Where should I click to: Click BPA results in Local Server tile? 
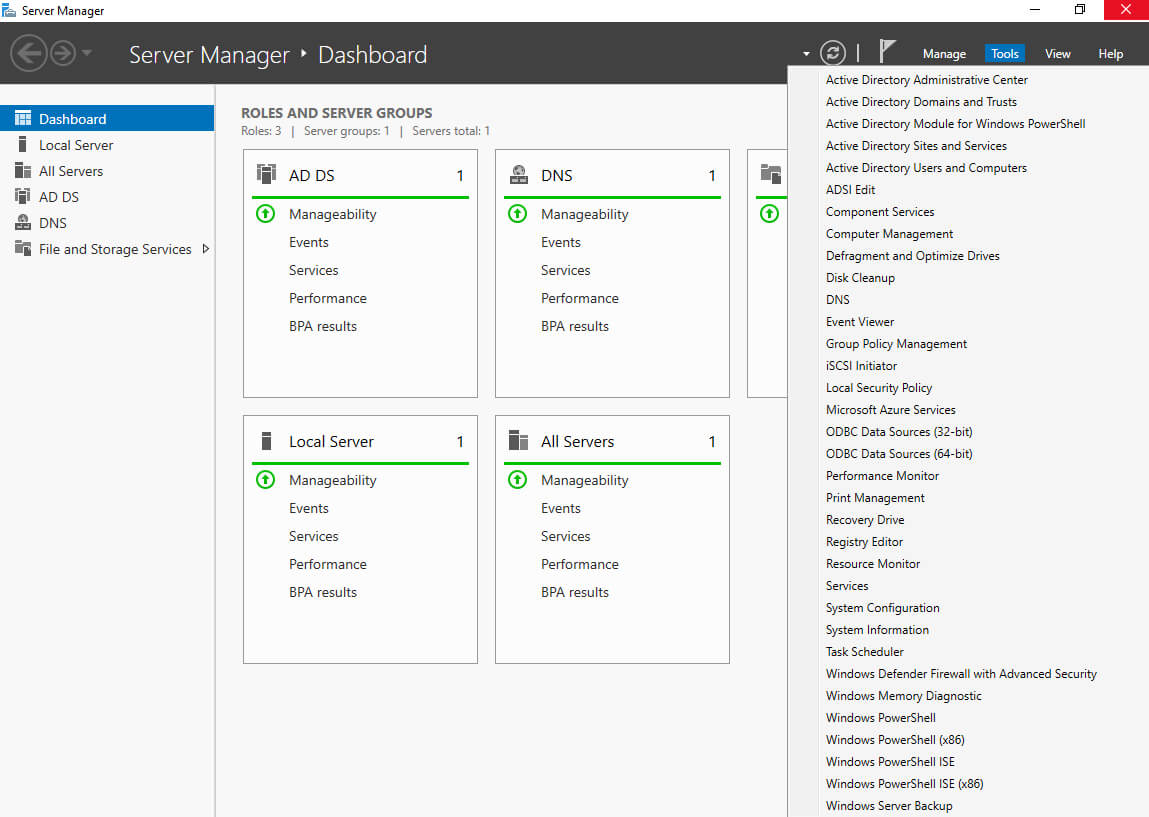[322, 591]
